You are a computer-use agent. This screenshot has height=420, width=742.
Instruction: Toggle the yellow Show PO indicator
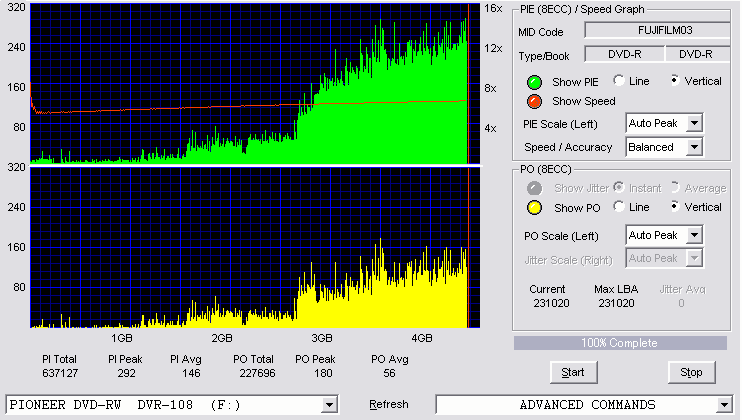[534, 208]
